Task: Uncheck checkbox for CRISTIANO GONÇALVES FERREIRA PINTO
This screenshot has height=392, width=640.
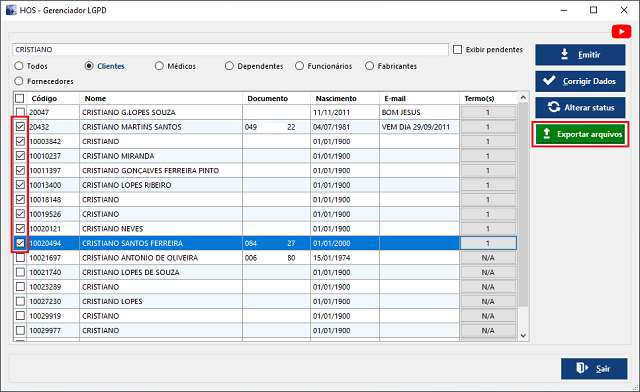Action: pos(20,170)
